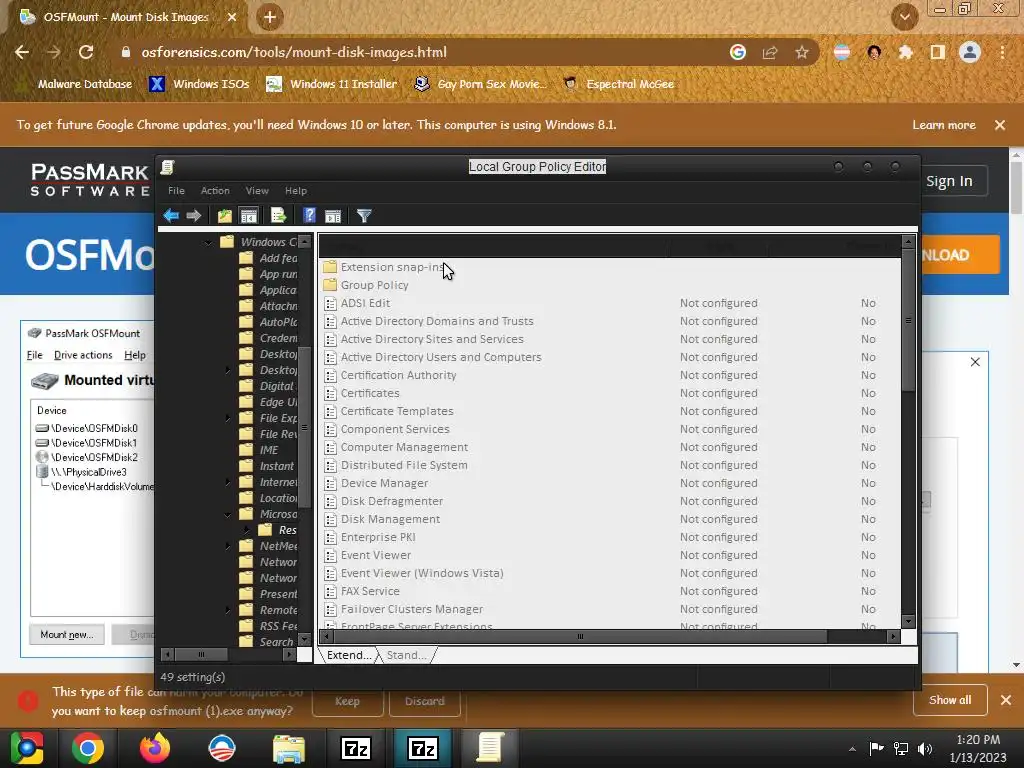
Task: Reload the page in Chrome
Action: coord(86,52)
